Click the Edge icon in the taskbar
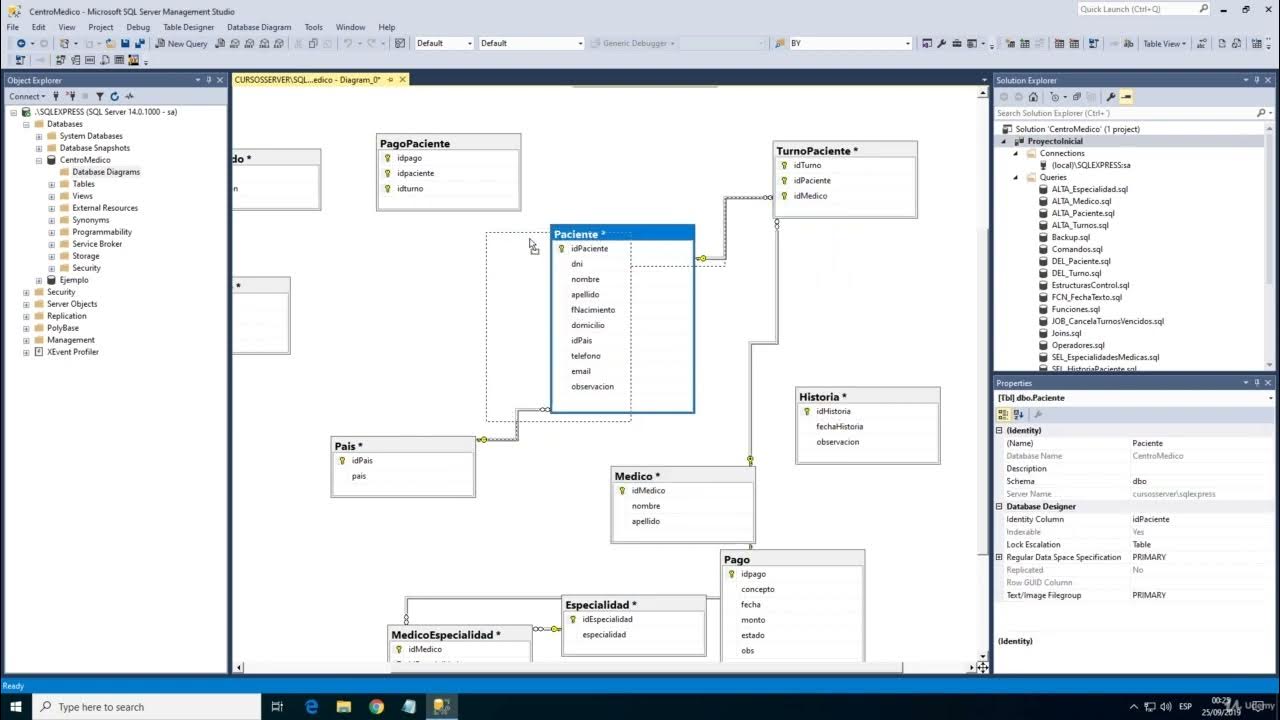Screen dimensions: 1280x720 coord(311,707)
